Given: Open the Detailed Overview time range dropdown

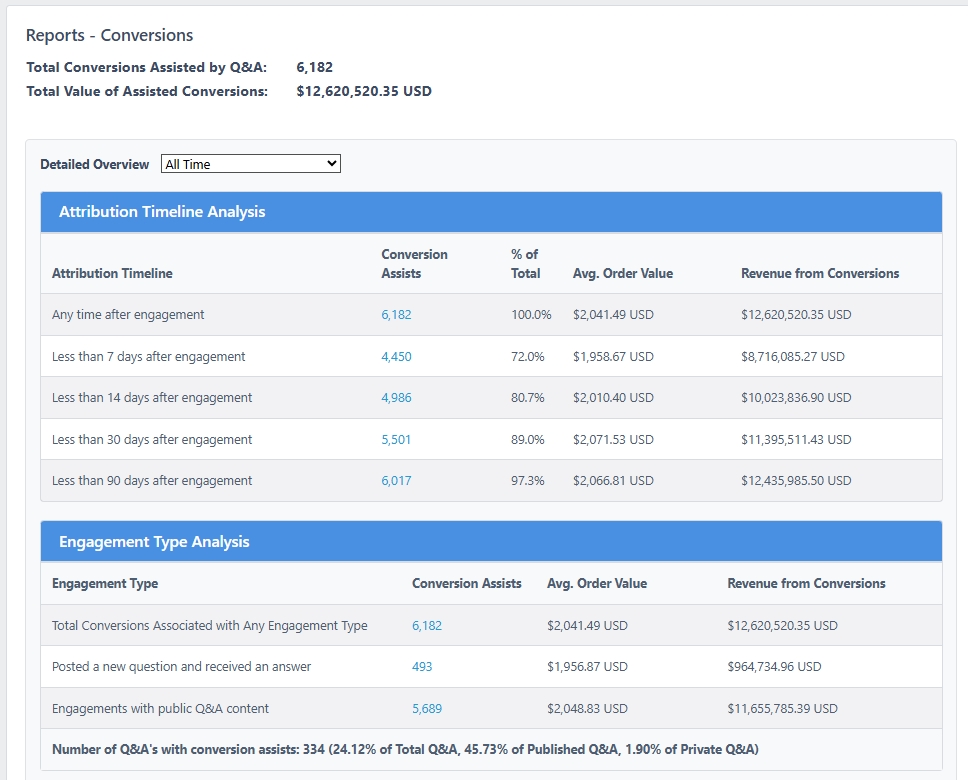Looking at the screenshot, I should pyautogui.click(x=250, y=164).
